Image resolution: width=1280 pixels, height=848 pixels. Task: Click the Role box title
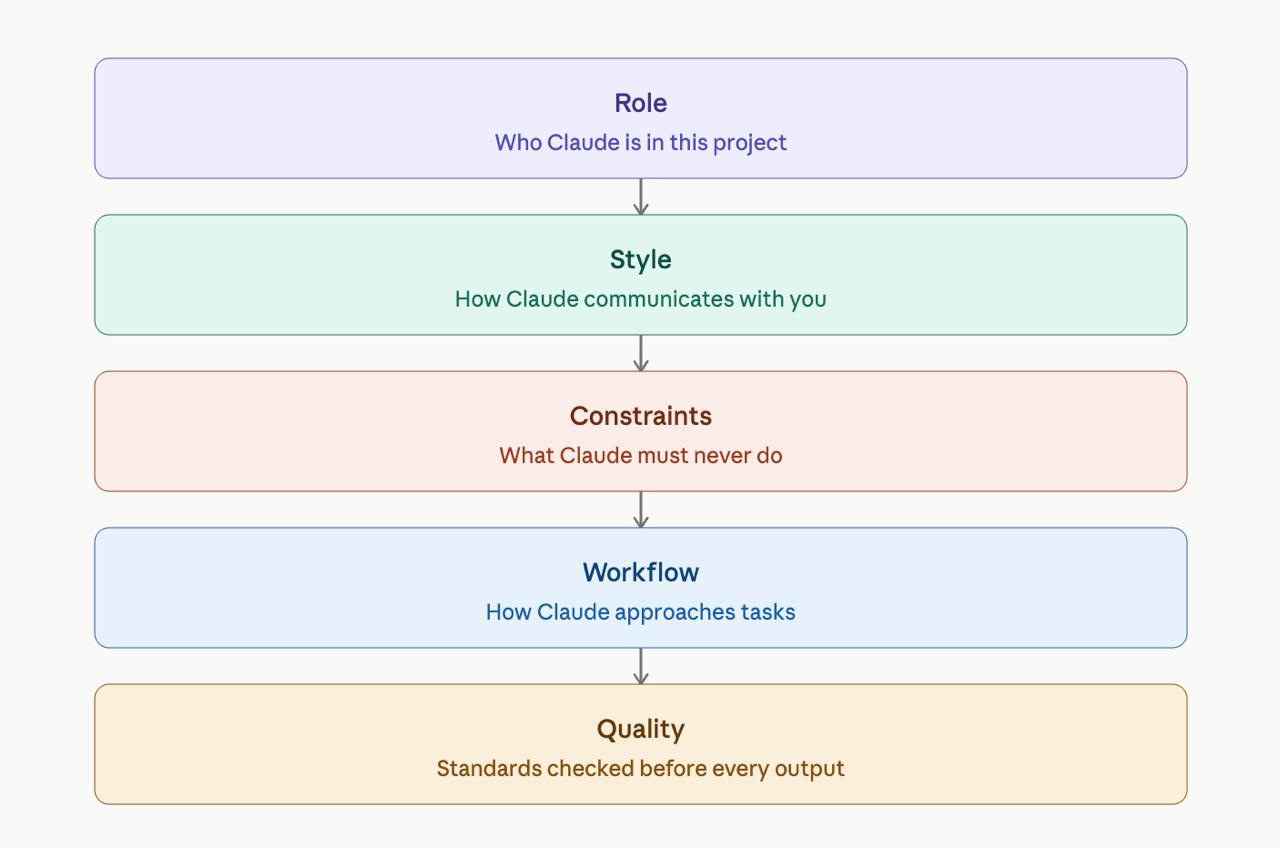640,103
